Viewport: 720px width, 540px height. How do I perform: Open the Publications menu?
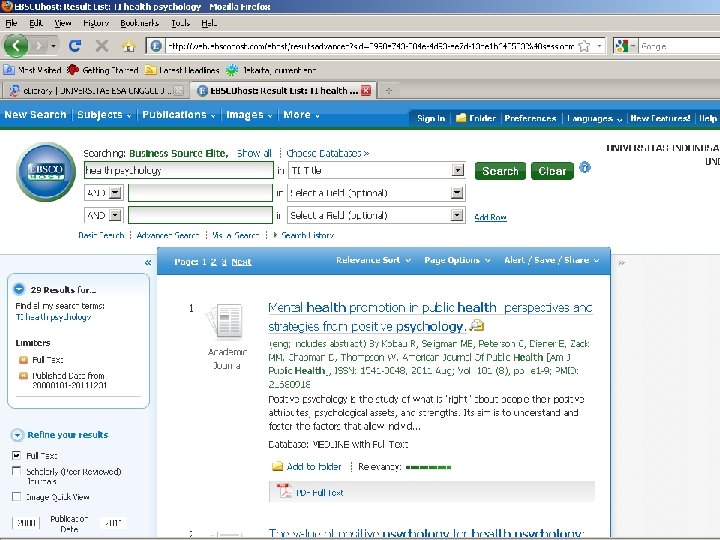(x=179, y=115)
